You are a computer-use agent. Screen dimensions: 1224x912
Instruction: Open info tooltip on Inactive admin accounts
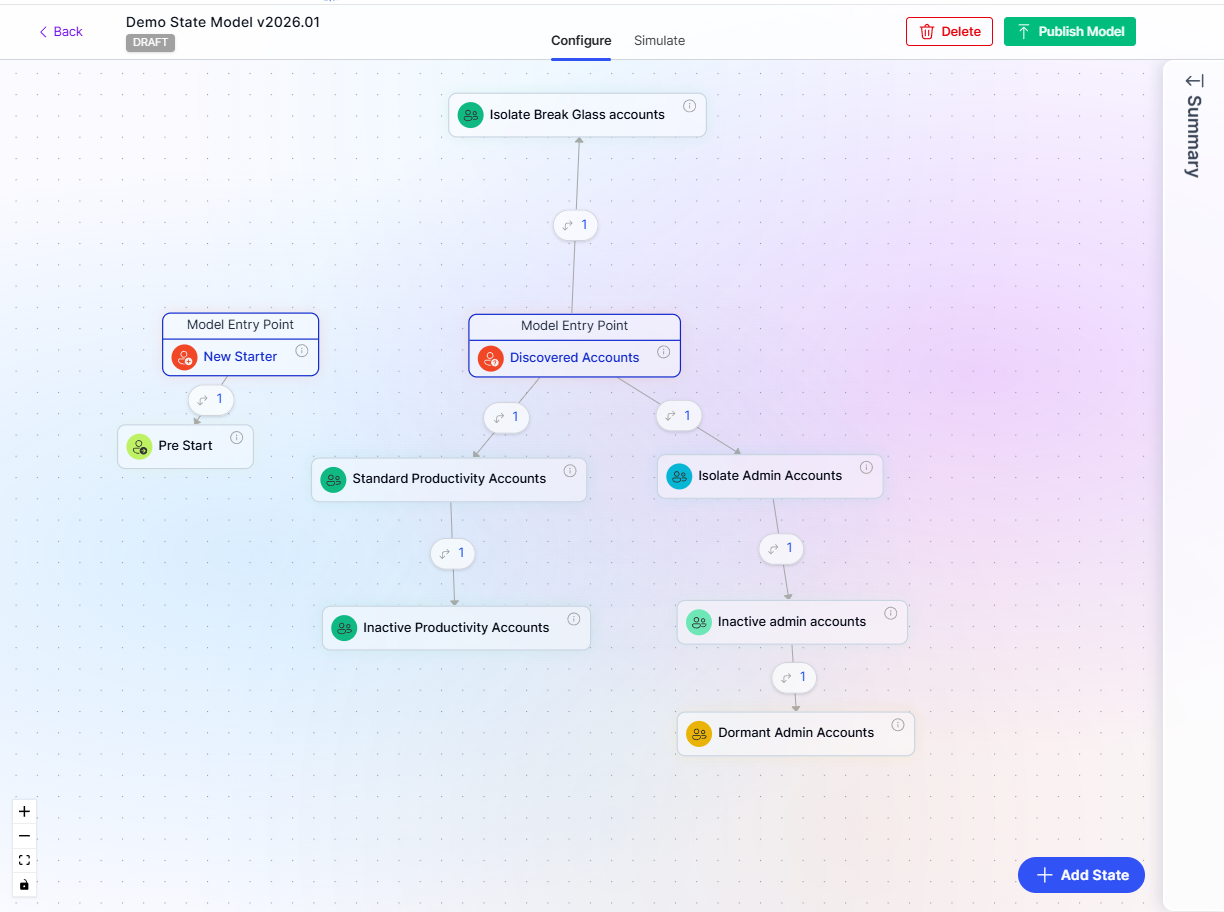(890, 613)
